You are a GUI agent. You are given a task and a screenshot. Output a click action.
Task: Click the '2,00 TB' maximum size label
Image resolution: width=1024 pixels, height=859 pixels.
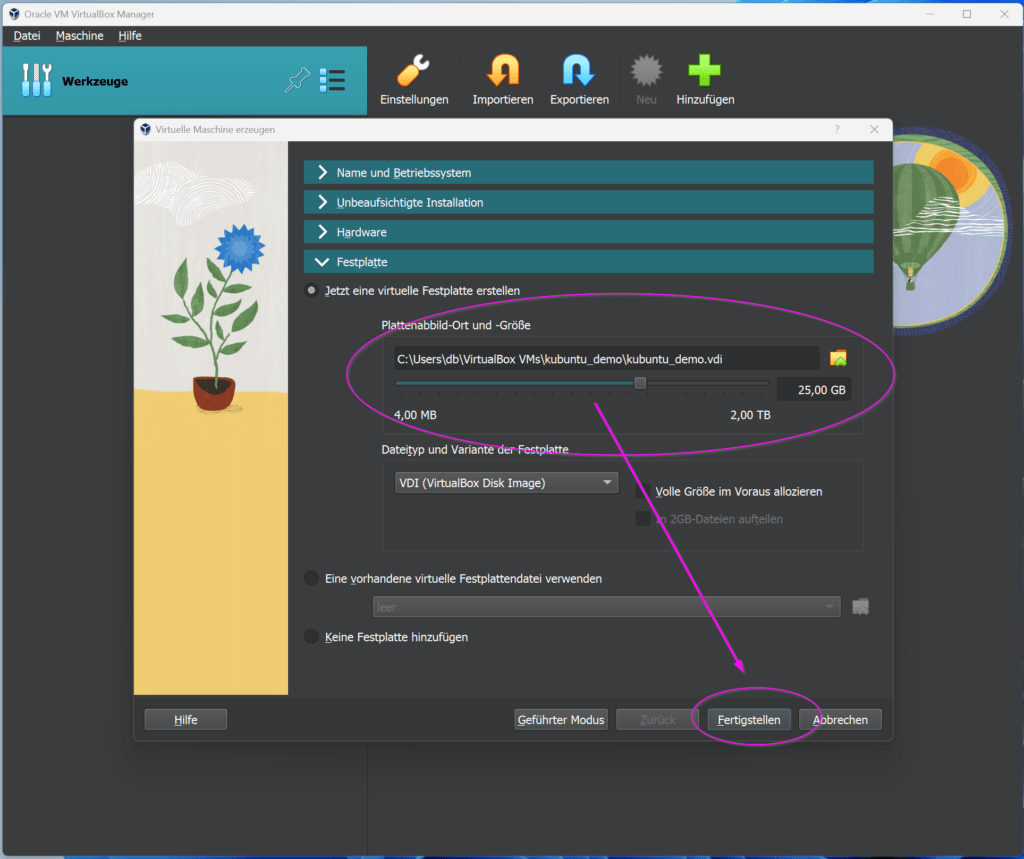click(750, 415)
